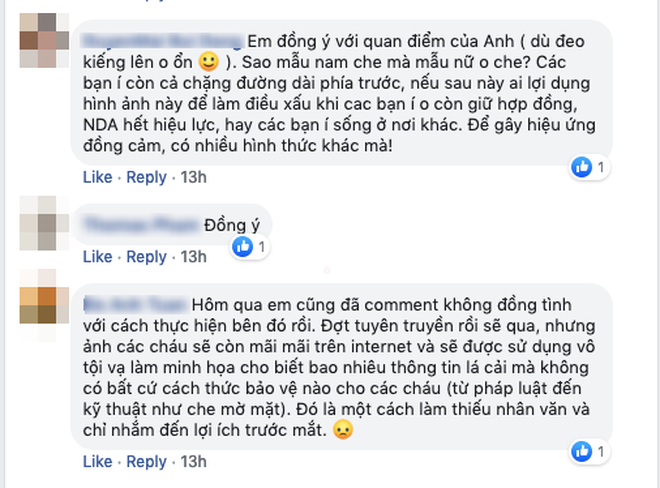Like the comment starting "Em đồng ý với quan điểm"
This screenshot has height=488, width=660.
[97, 178]
